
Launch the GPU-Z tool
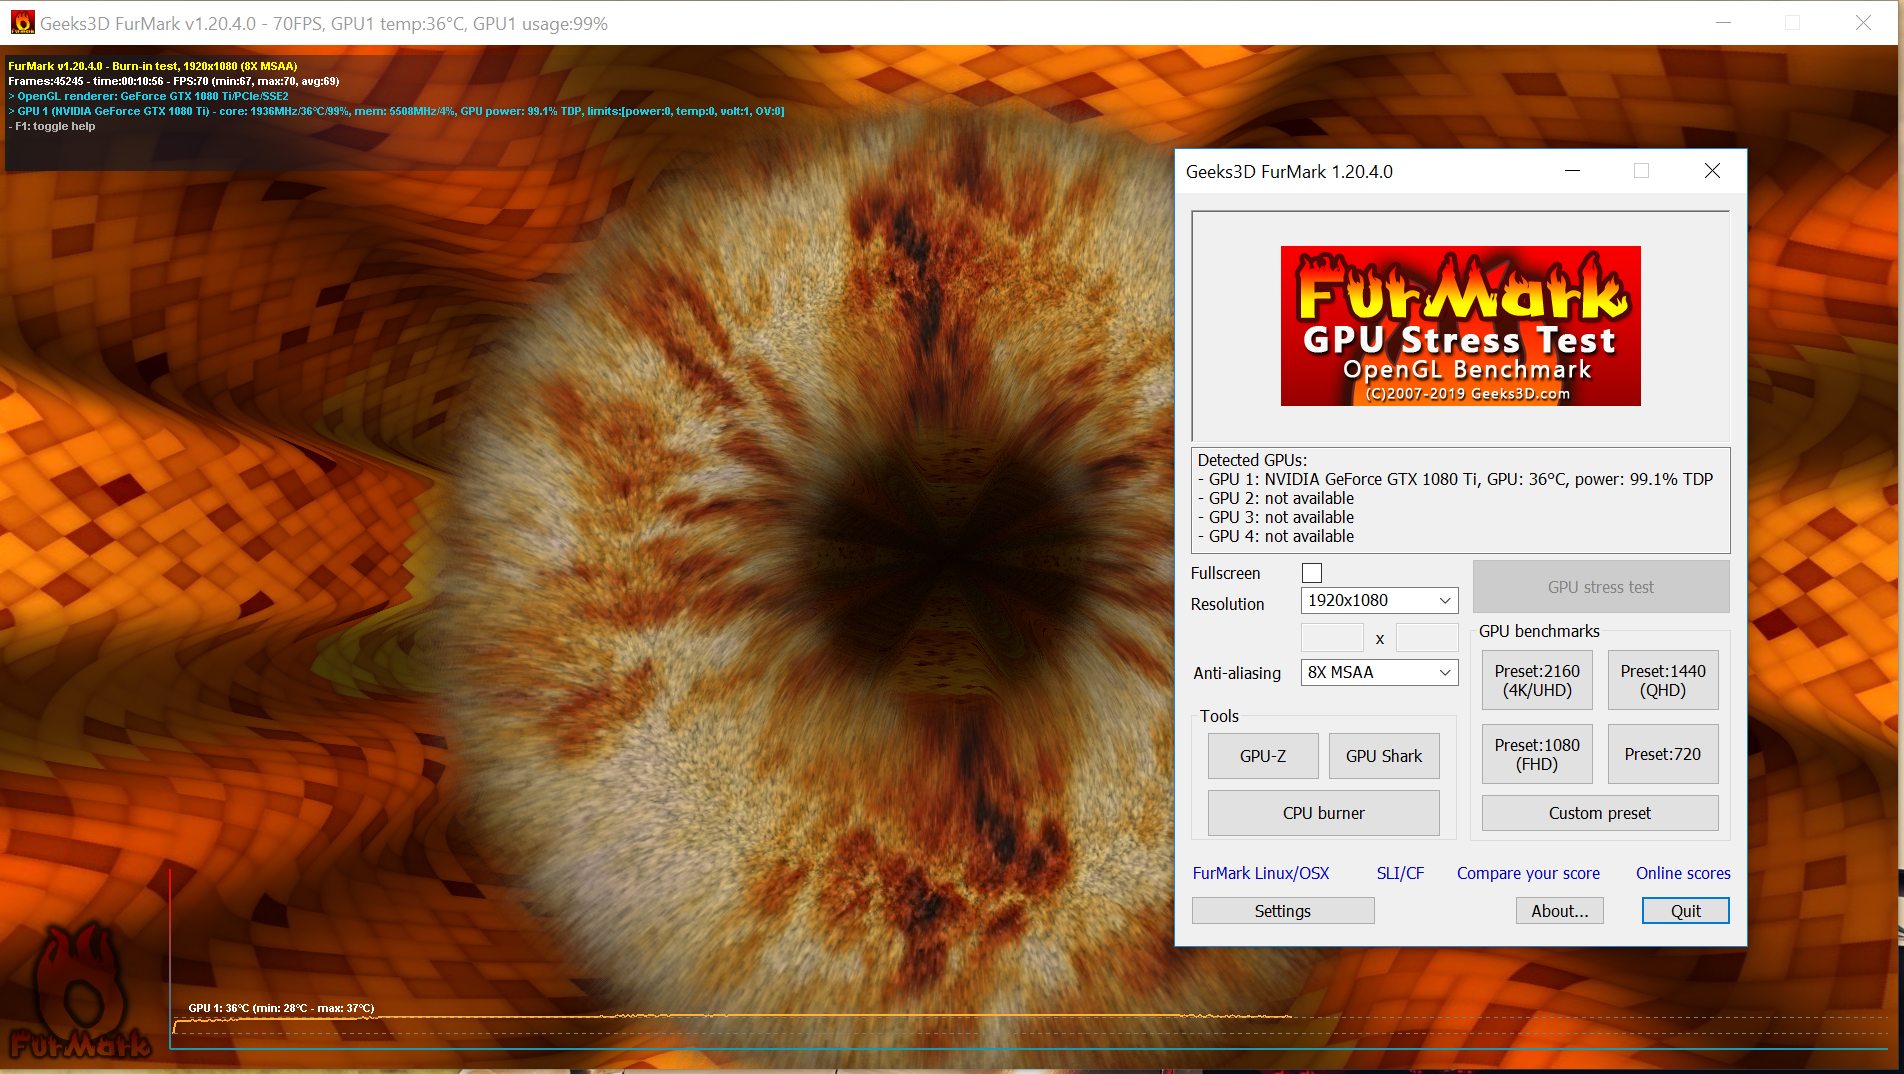1263,756
